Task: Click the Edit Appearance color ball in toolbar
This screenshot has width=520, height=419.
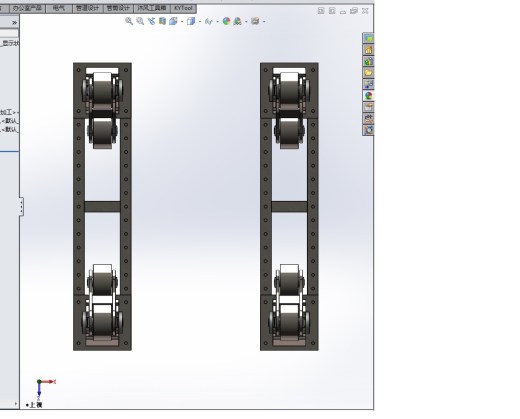Action: tap(226, 21)
